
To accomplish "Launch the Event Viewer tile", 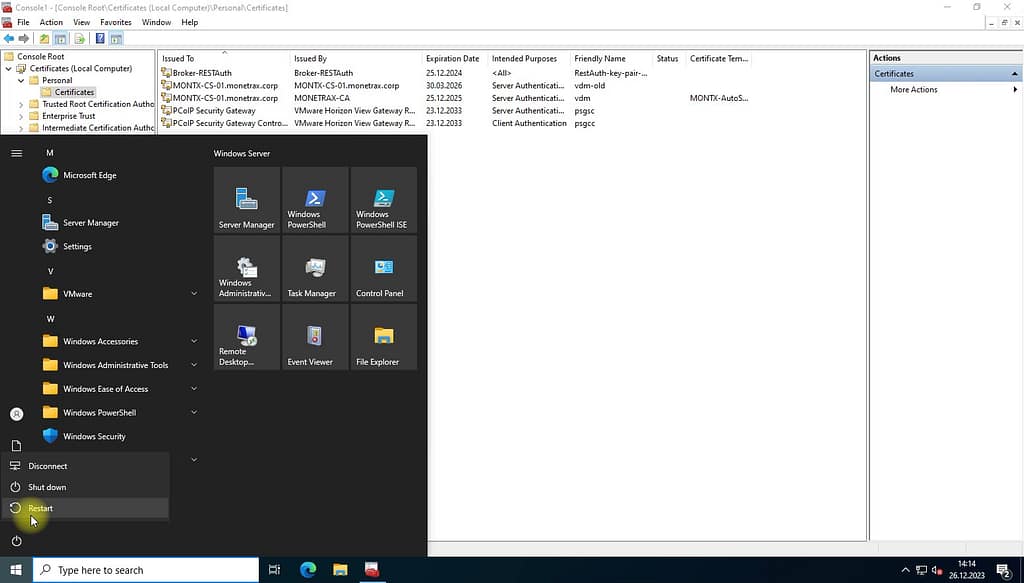I will [x=315, y=338].
